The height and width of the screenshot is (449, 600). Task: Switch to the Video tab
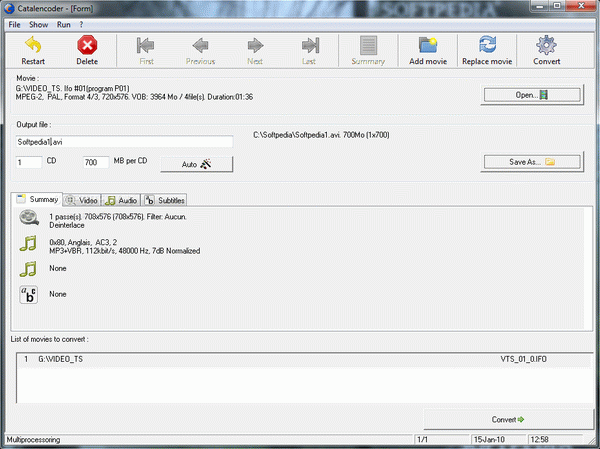82,200
